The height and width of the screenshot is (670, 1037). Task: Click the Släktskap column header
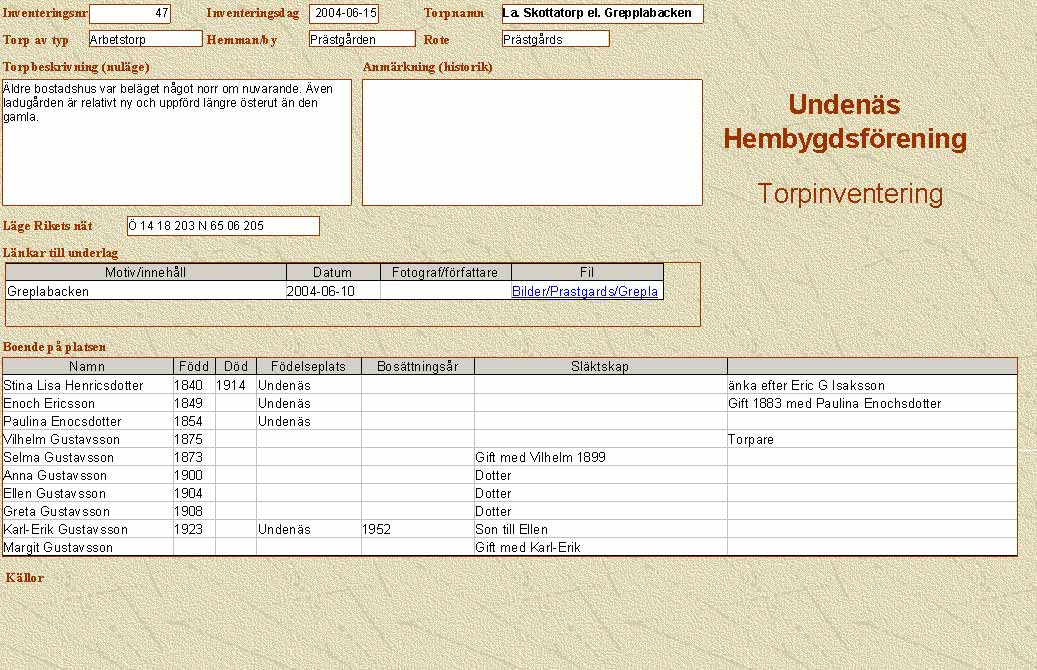point(600,367)
